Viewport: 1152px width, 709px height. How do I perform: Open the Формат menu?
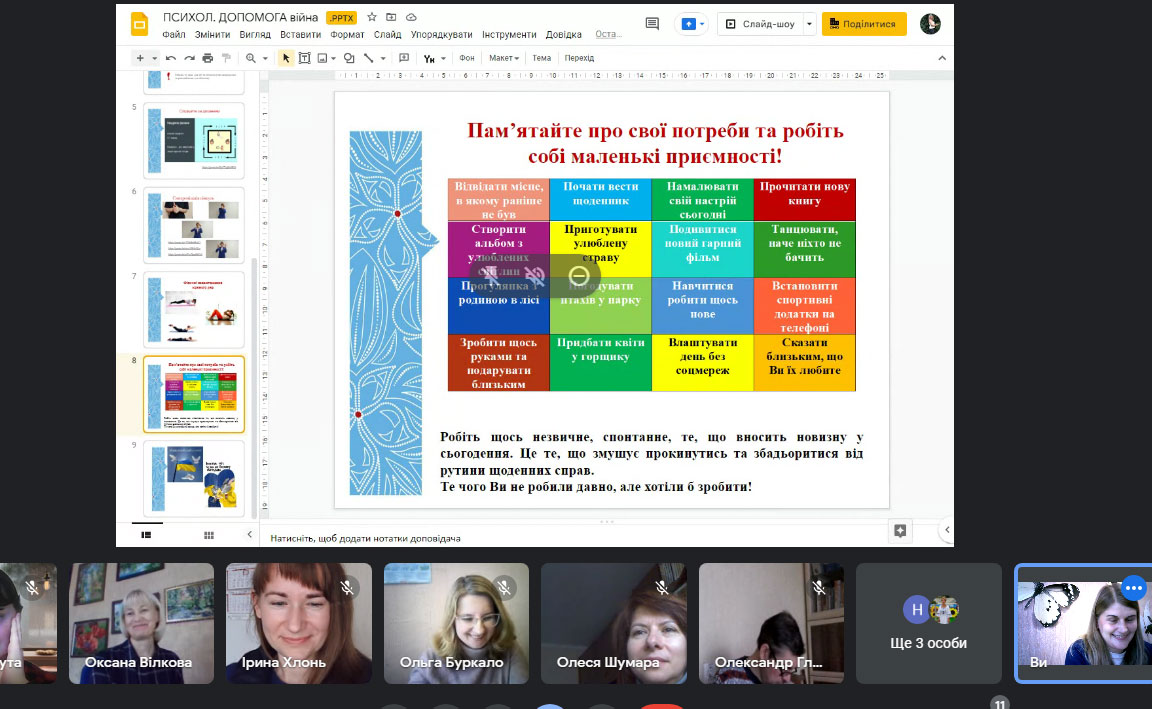tap(348, 35)
